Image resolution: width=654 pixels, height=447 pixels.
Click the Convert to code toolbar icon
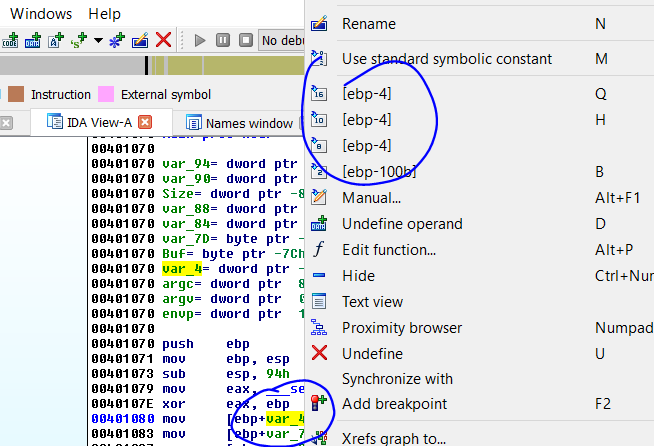11,40
